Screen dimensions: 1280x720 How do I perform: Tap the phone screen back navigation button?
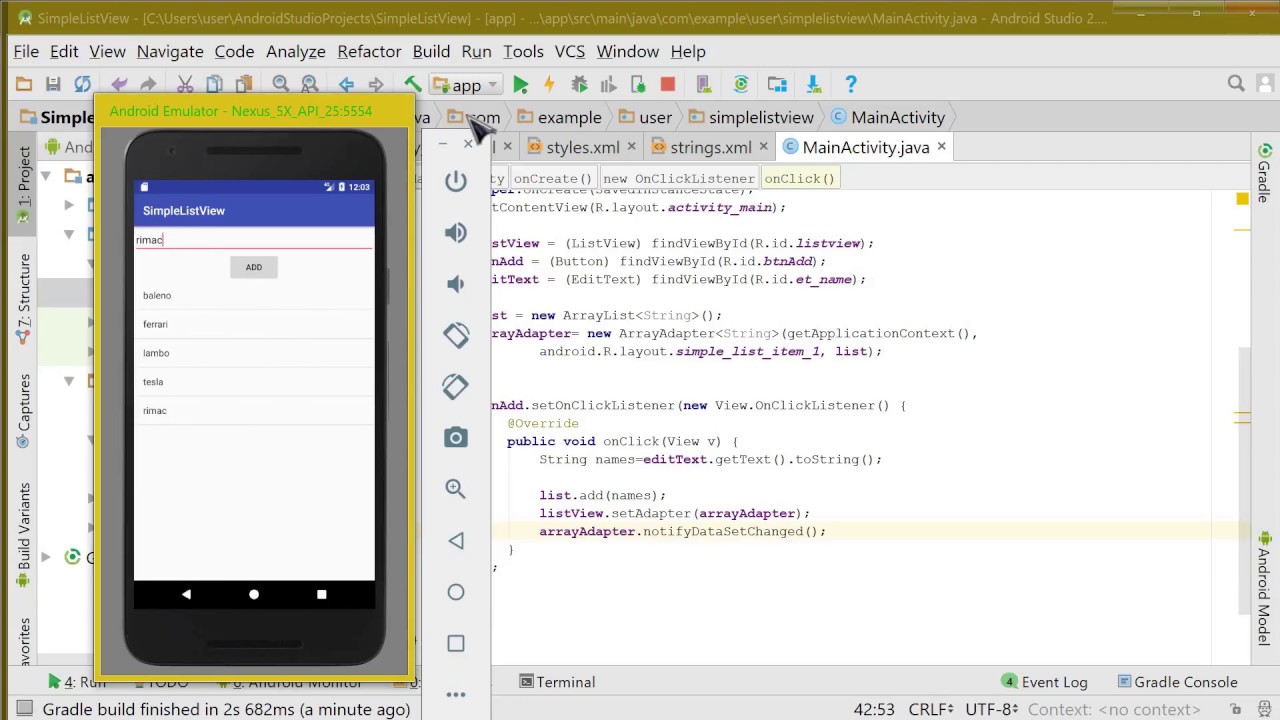pyautogui.click(x=186, y=594)
